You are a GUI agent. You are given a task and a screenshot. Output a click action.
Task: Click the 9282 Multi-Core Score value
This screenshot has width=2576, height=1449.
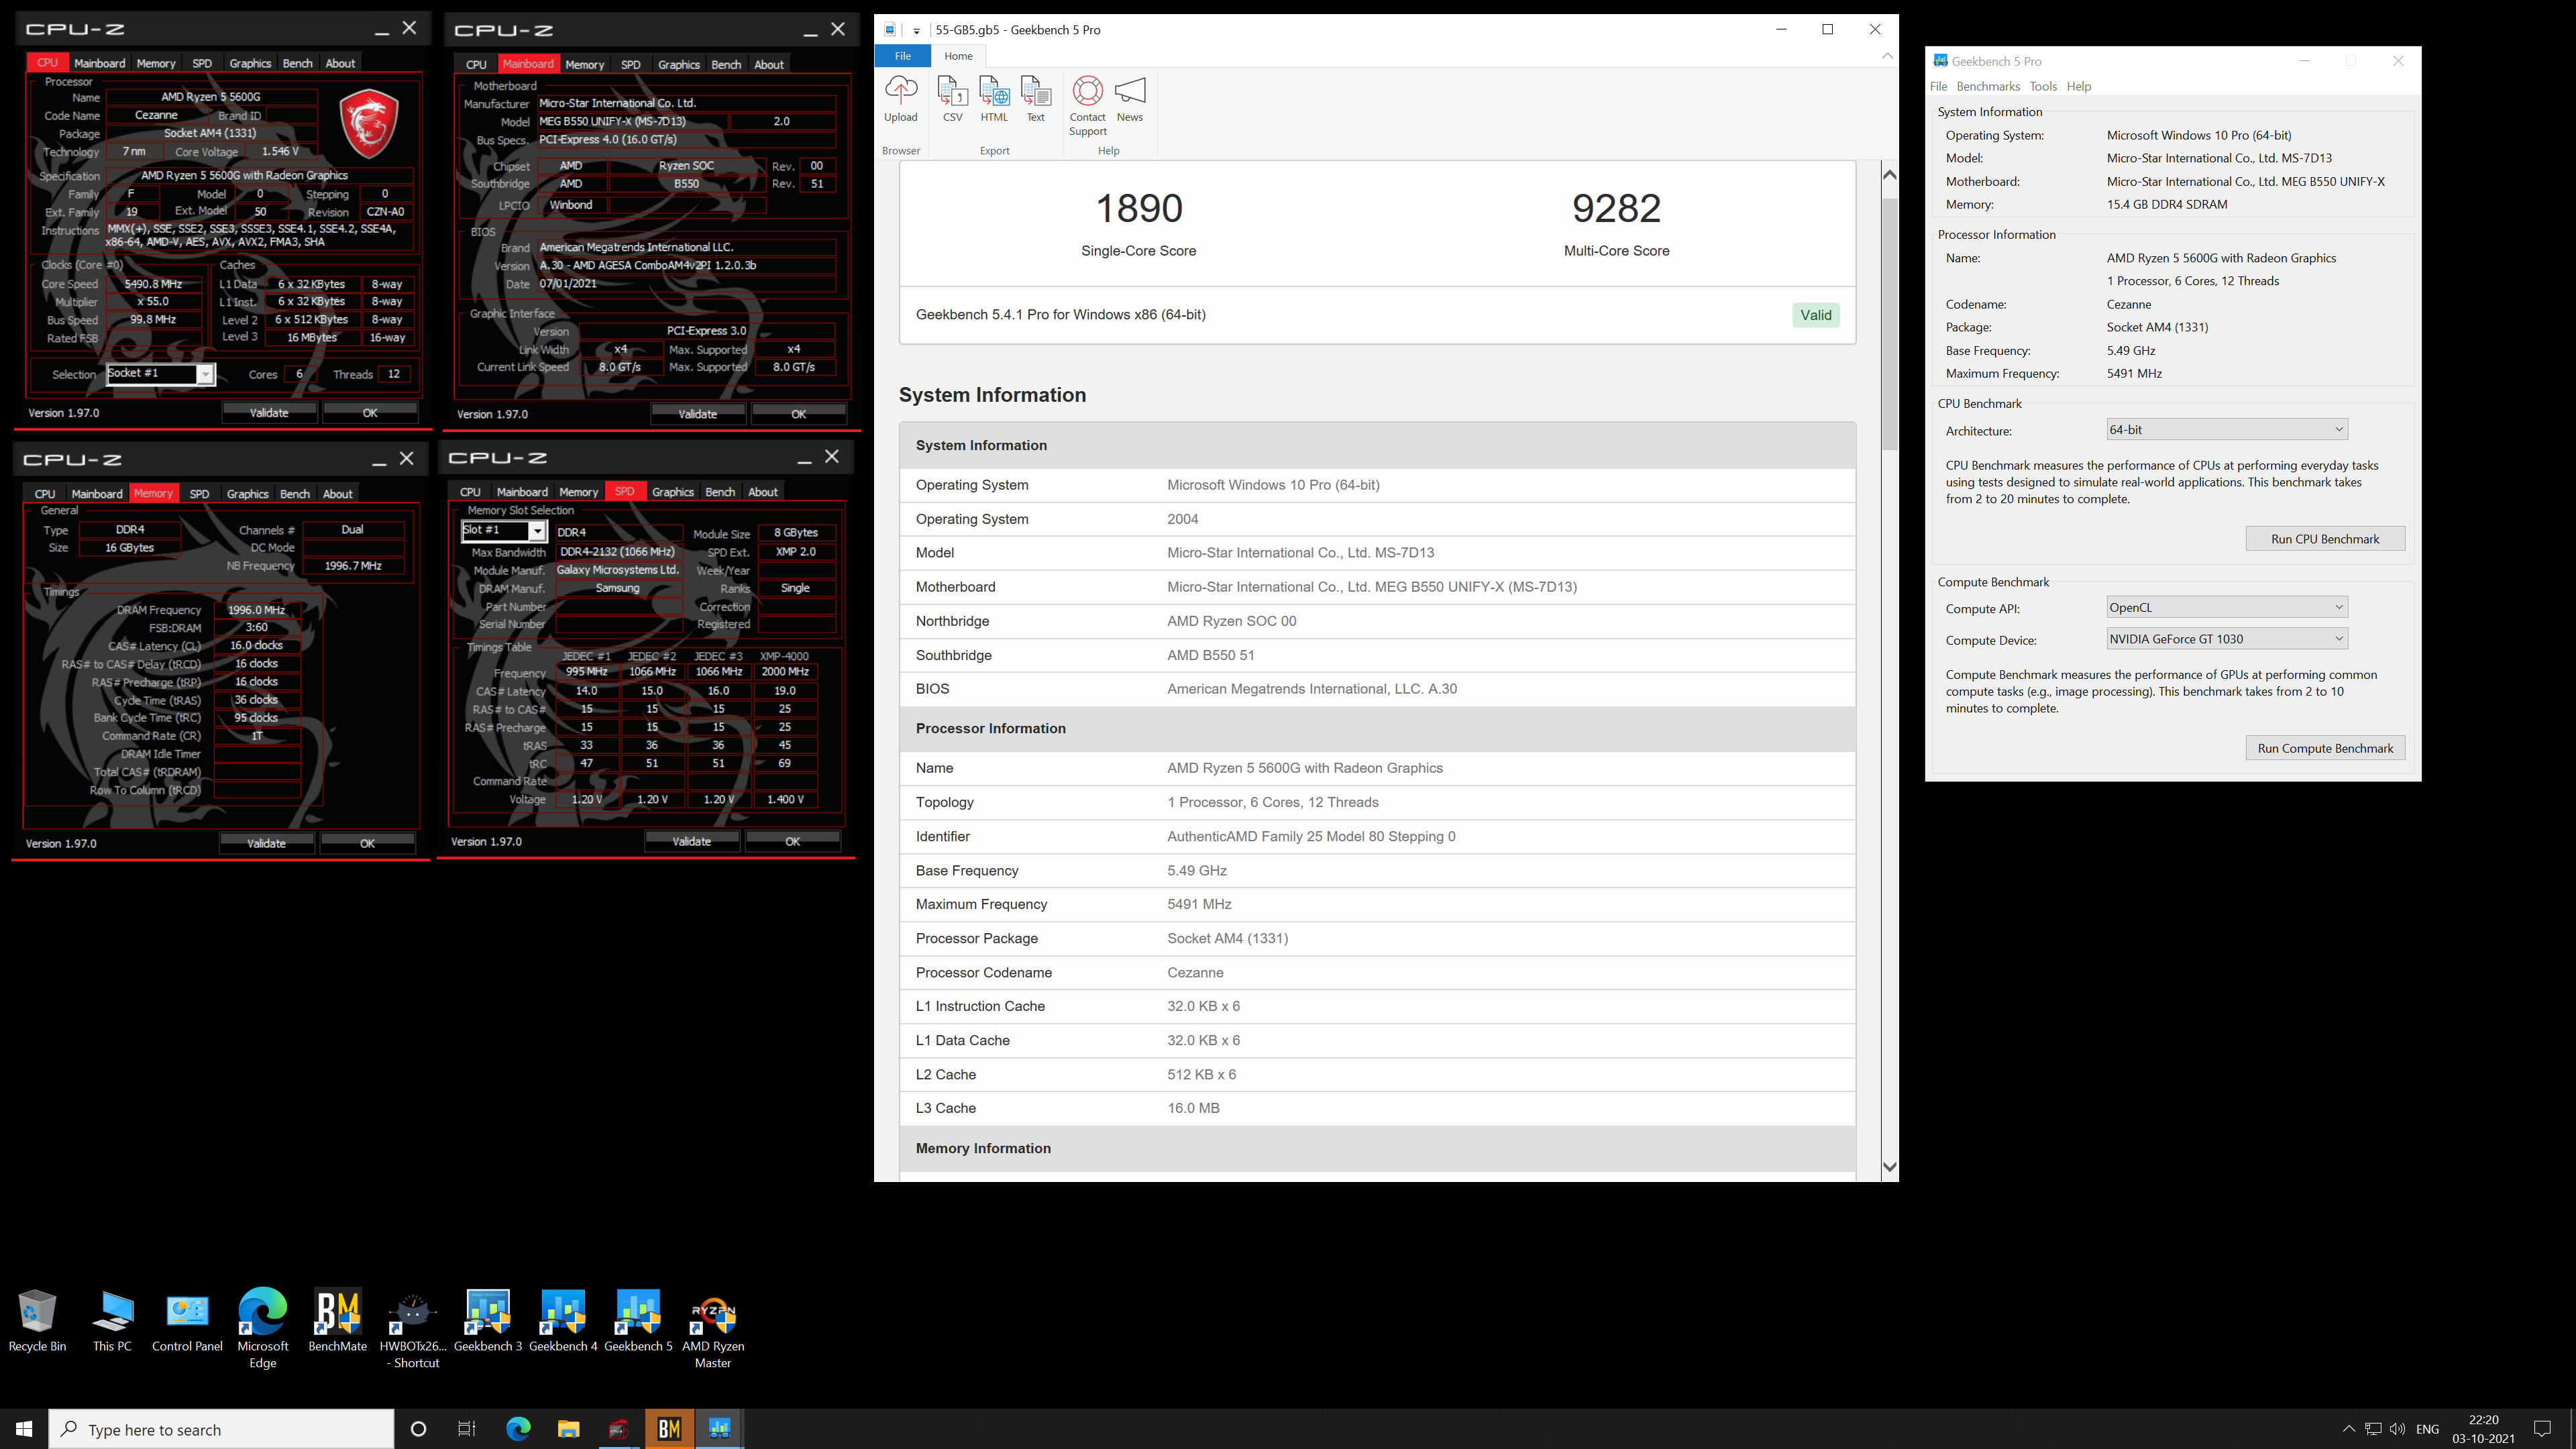[x=1616, y=208]
